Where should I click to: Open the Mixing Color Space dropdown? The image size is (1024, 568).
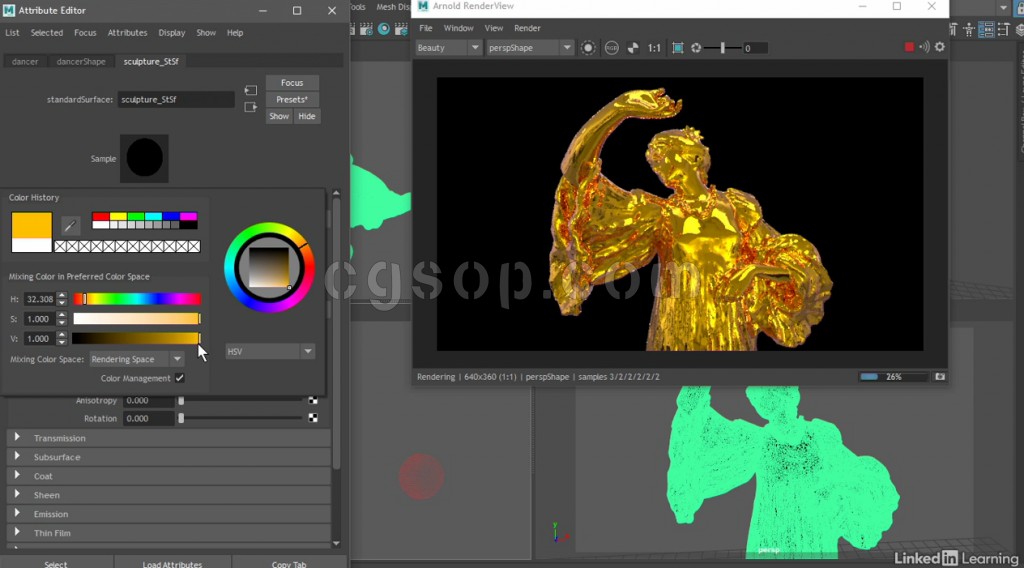coord(137,359)
